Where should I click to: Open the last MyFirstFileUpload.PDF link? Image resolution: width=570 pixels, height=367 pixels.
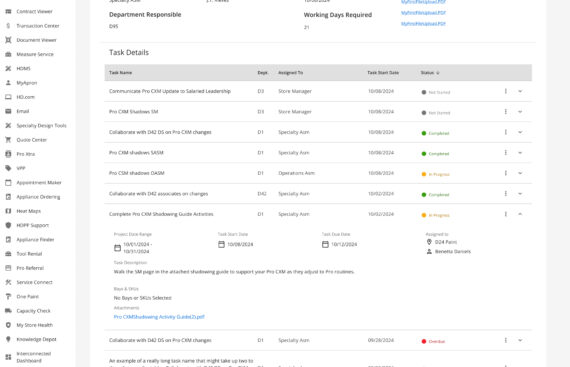(x=423, y=24)
